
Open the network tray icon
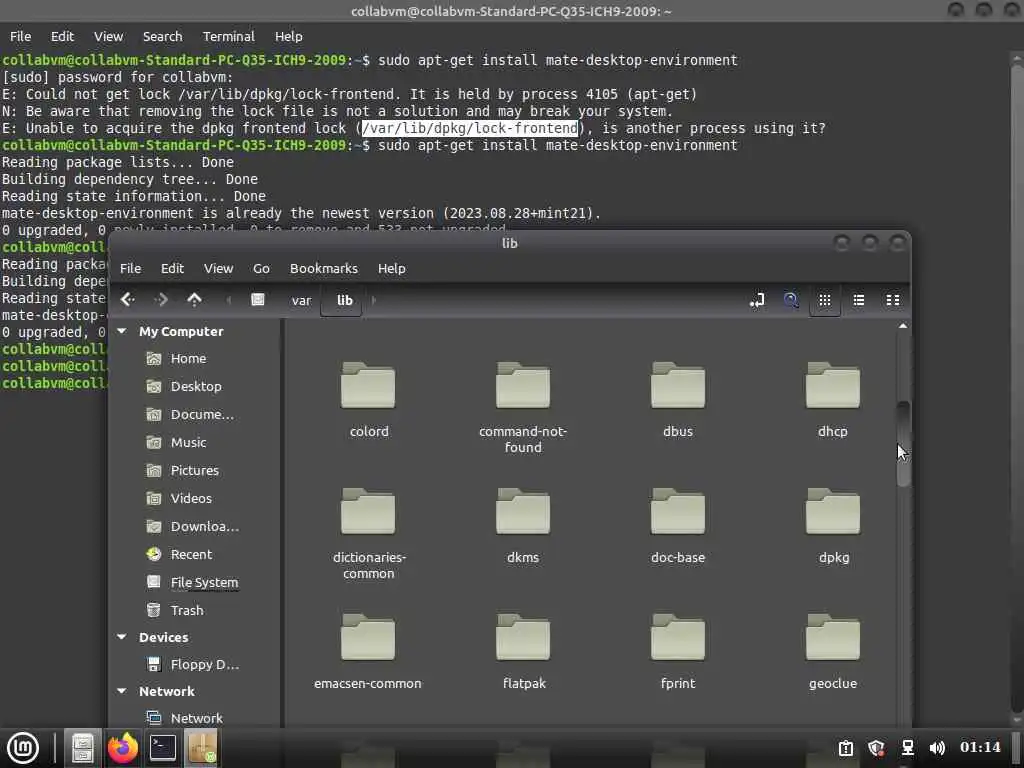pyautogui.click(x=908, y=748)
